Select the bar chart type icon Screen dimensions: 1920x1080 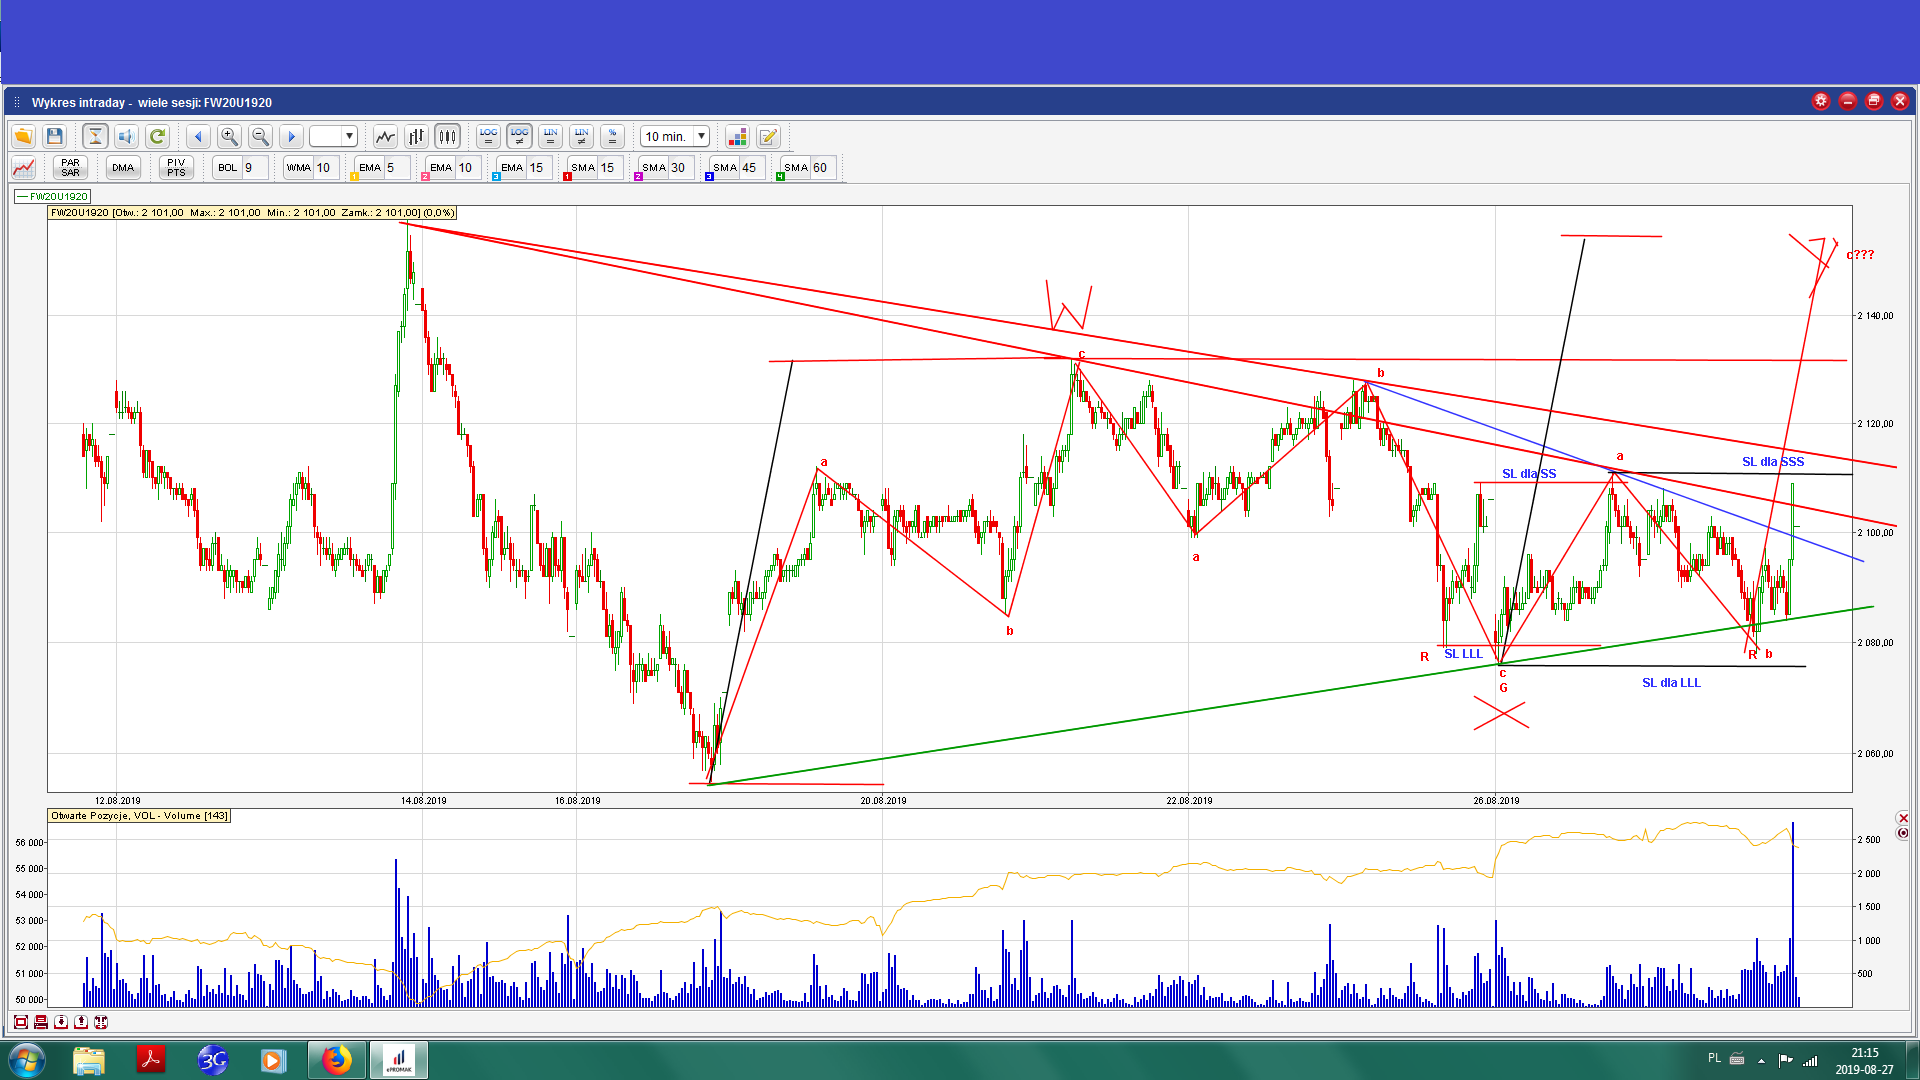tap(416, 136)
